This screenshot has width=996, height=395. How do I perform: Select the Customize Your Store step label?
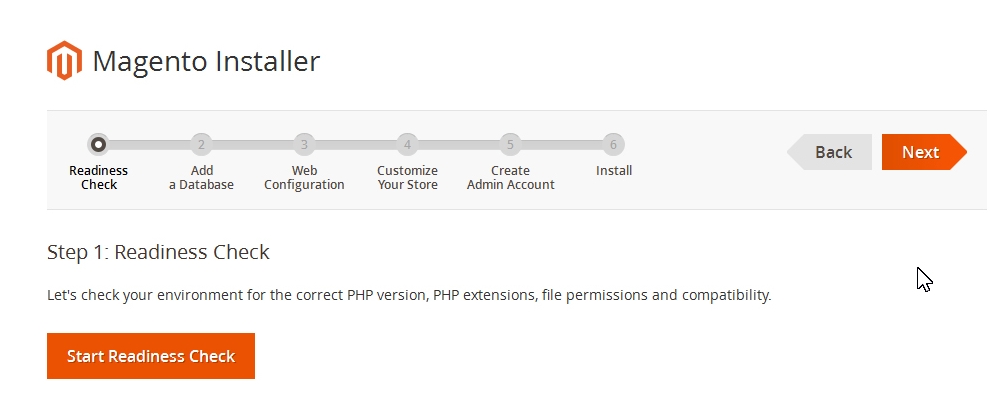407,178
